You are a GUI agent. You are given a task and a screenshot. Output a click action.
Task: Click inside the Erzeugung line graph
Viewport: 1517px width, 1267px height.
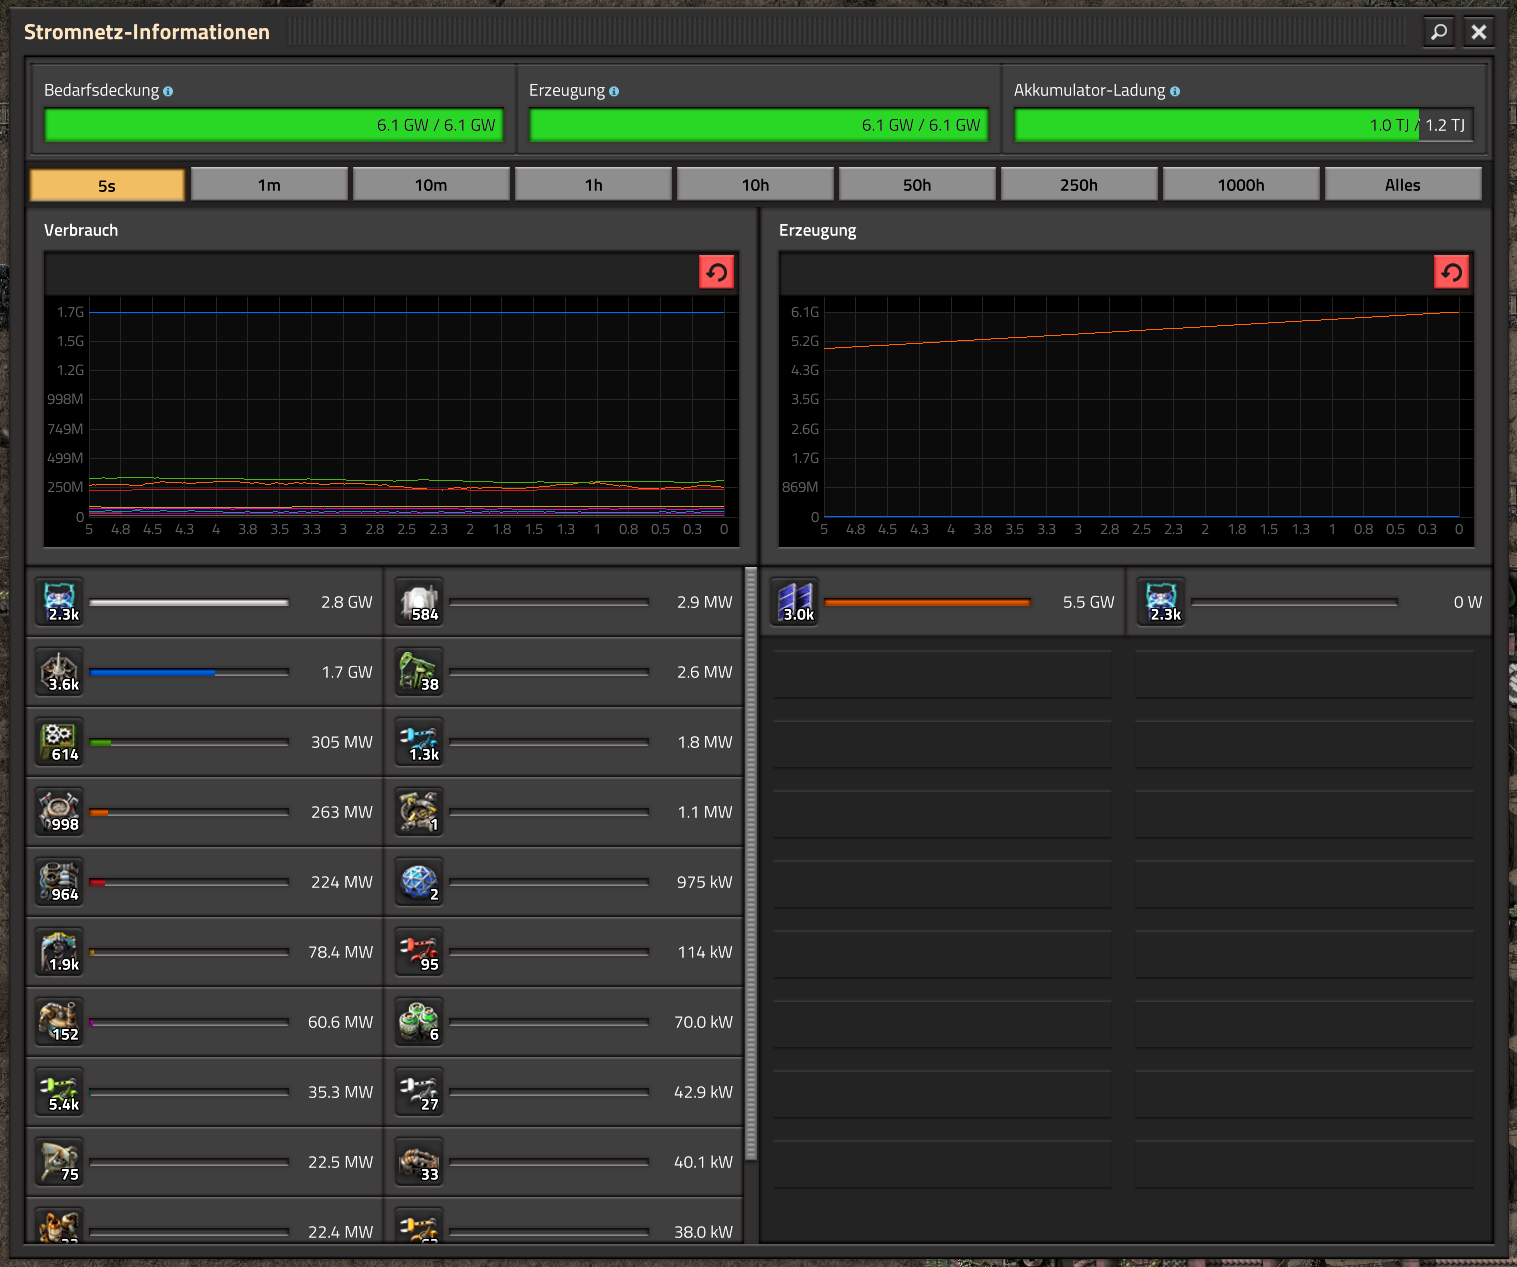click(x=1127, y=420)
